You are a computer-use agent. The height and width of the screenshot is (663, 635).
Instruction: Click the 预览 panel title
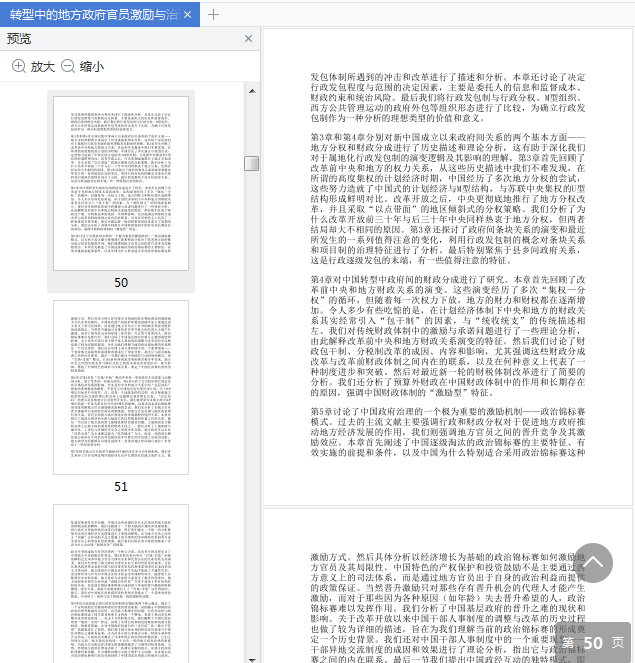click(x=19, y=38)
